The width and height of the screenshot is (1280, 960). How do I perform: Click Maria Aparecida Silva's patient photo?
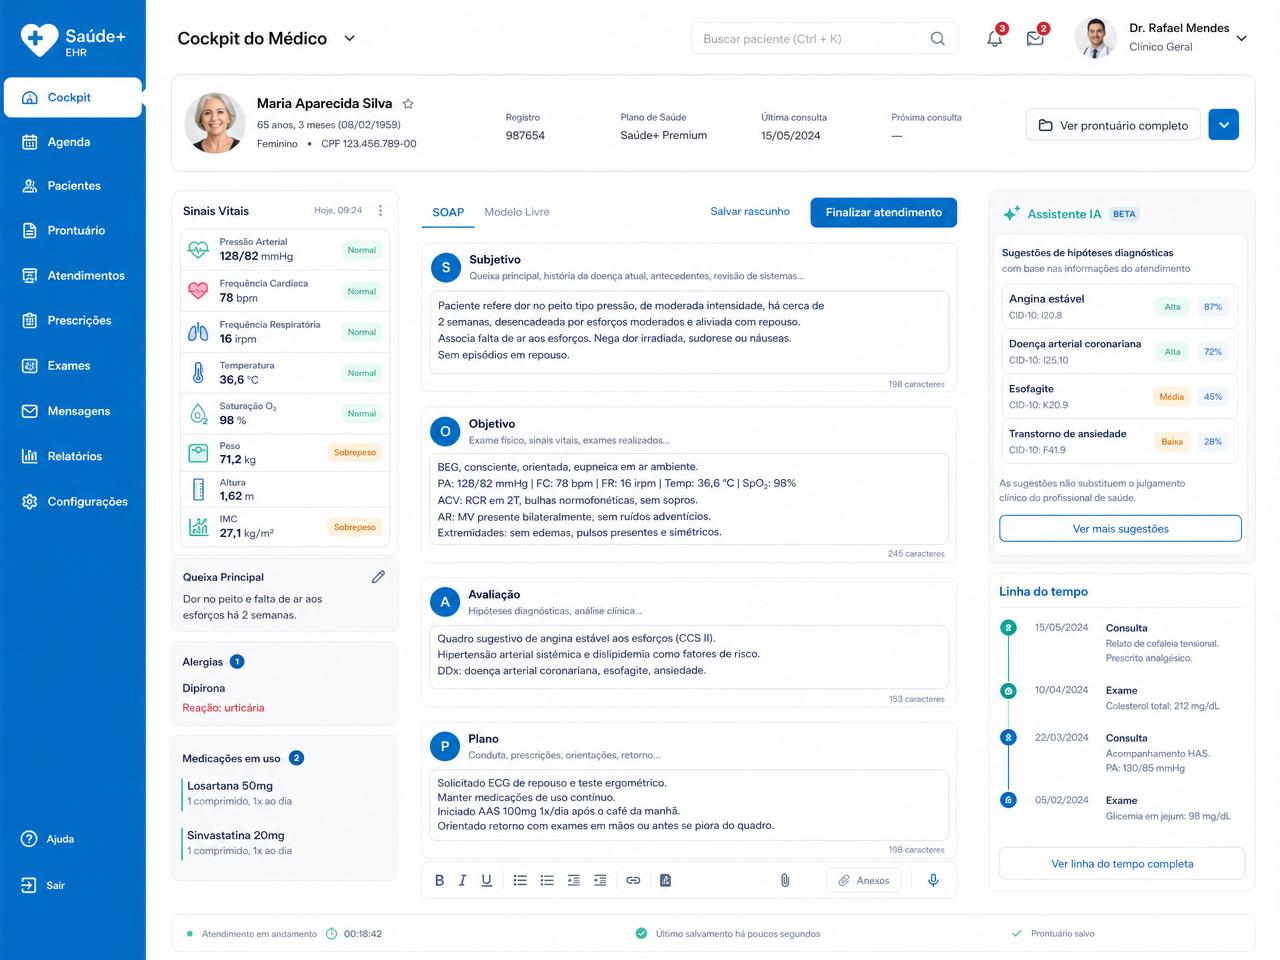[215, 123]
